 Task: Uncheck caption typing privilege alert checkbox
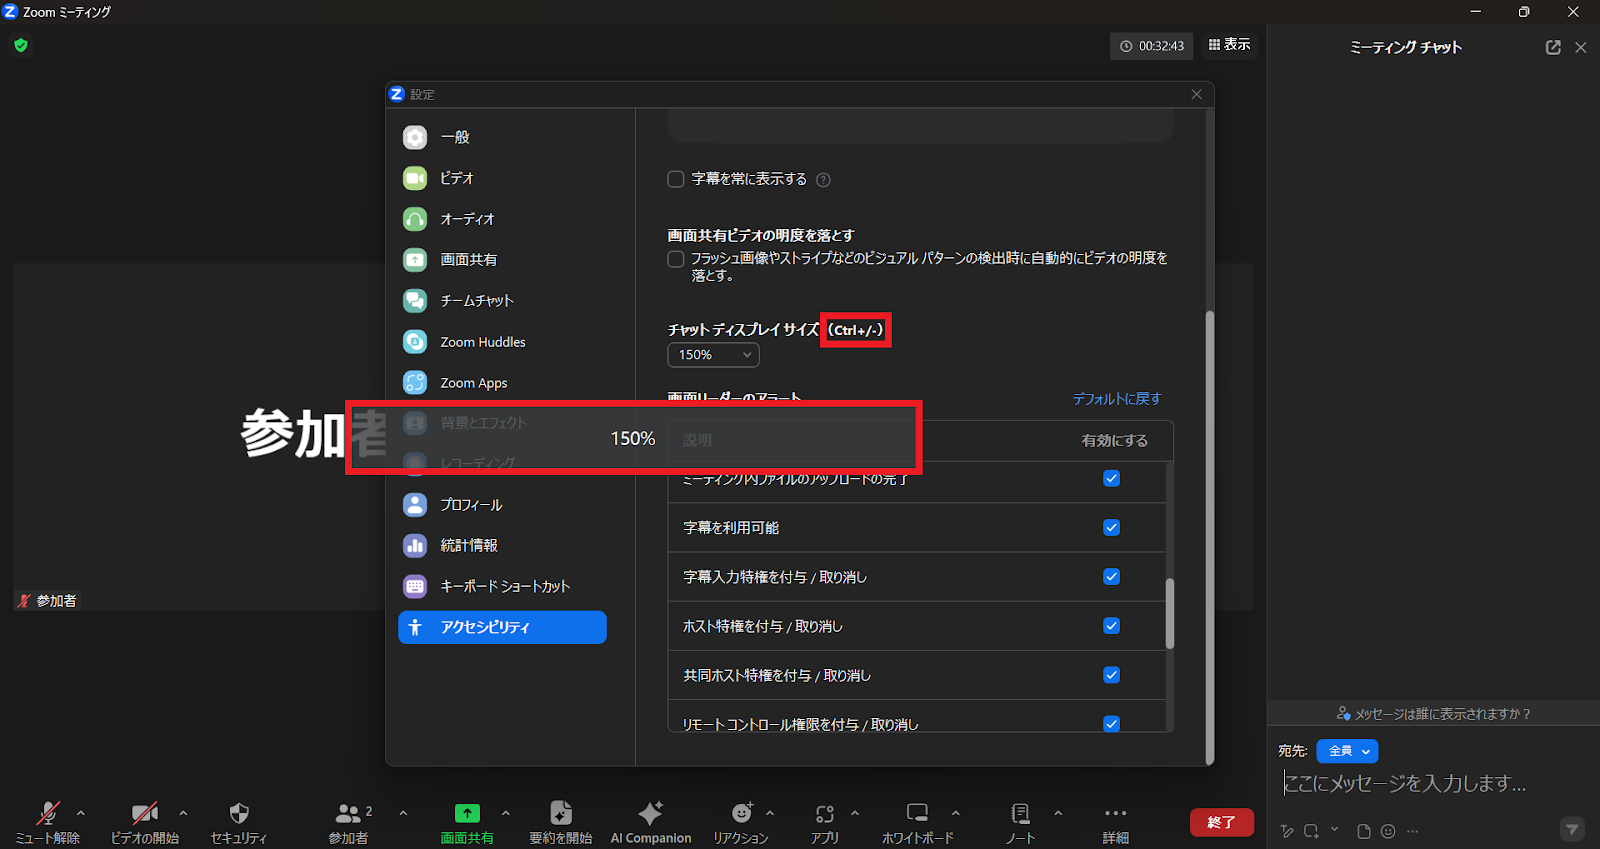tap(1111, 576)
